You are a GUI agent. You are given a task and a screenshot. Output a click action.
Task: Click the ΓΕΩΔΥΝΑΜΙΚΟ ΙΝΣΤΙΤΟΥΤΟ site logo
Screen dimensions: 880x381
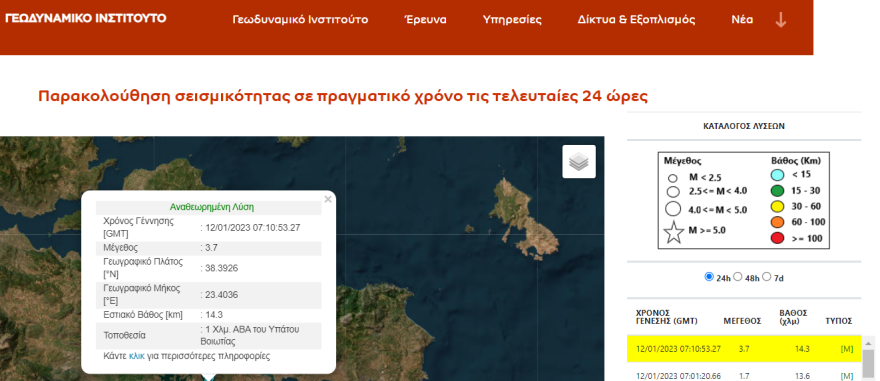click(x=85, y=18)
